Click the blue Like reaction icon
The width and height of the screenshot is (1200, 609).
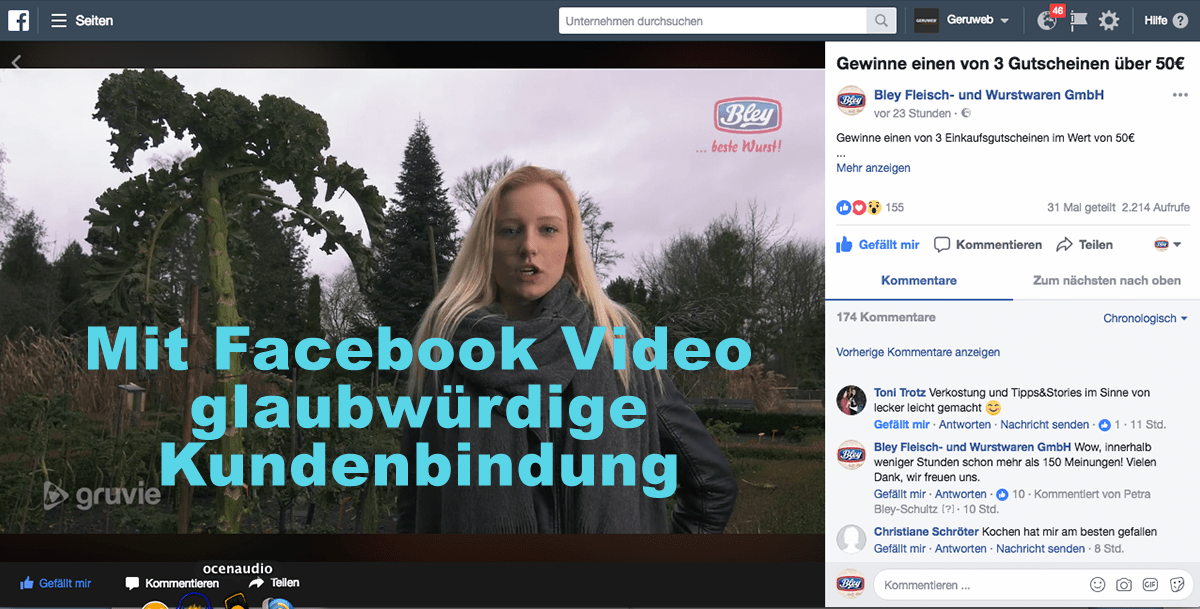(844, 207)
